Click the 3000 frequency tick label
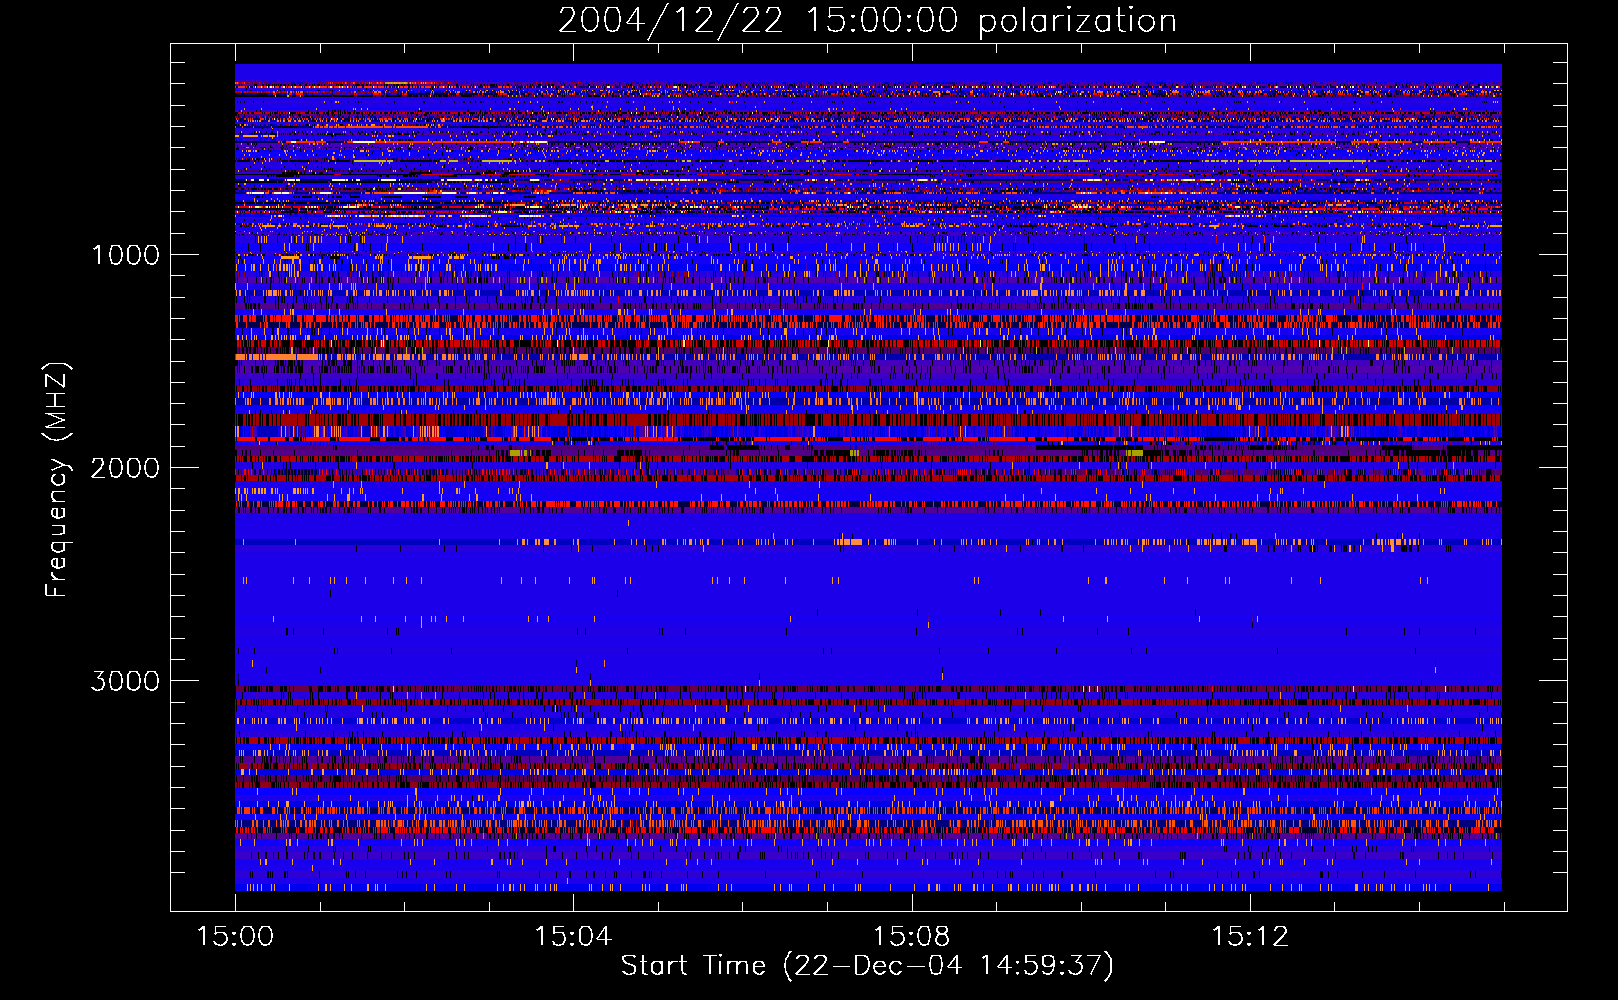Screen dimensions: 1618x1000 125,681
